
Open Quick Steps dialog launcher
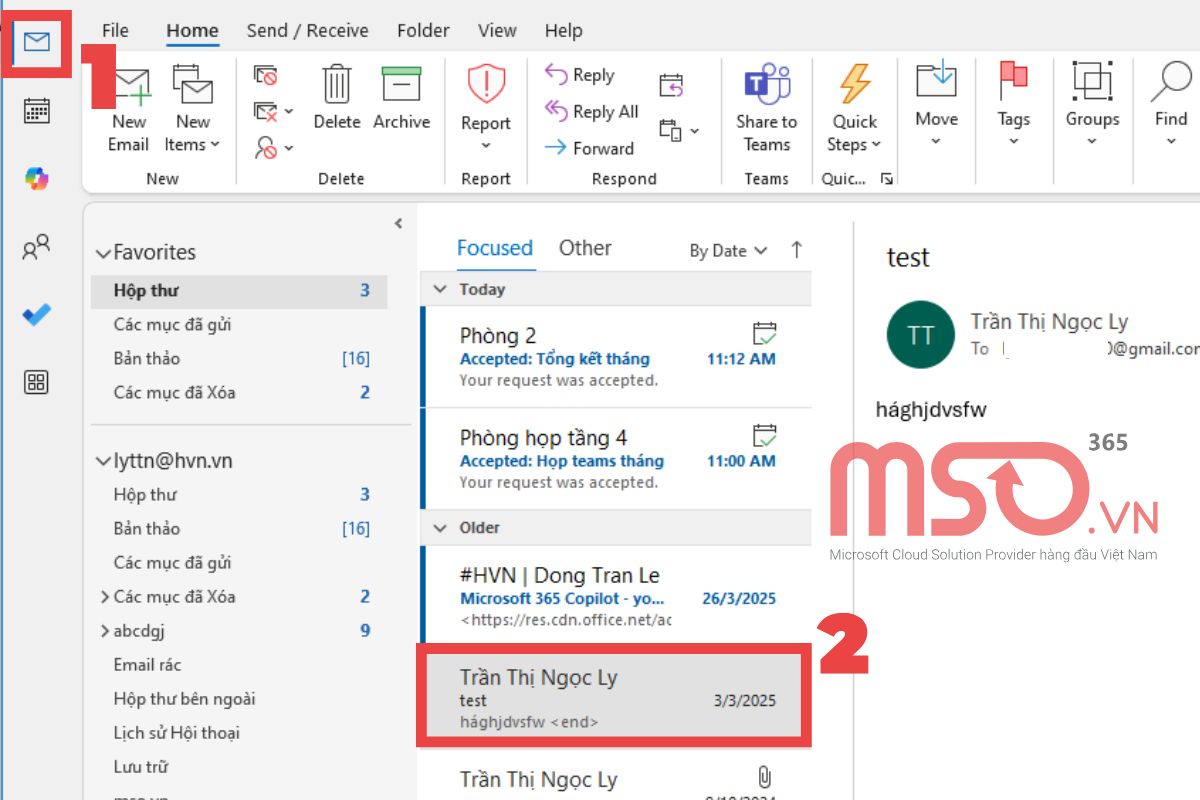click(886, 179)
